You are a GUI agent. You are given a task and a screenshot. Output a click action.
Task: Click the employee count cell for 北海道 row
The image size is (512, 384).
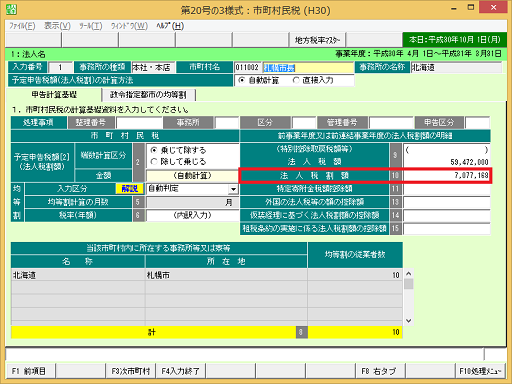[x=355, y=275]
